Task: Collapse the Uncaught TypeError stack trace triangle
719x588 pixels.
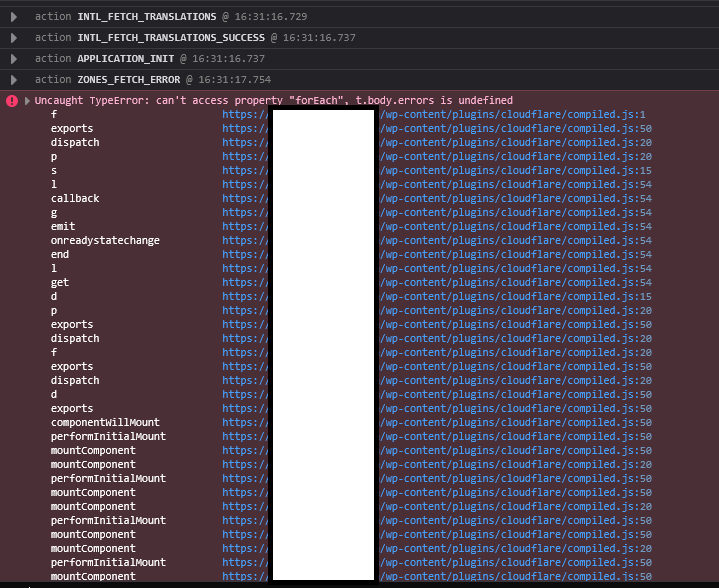Action: (27, 101)
